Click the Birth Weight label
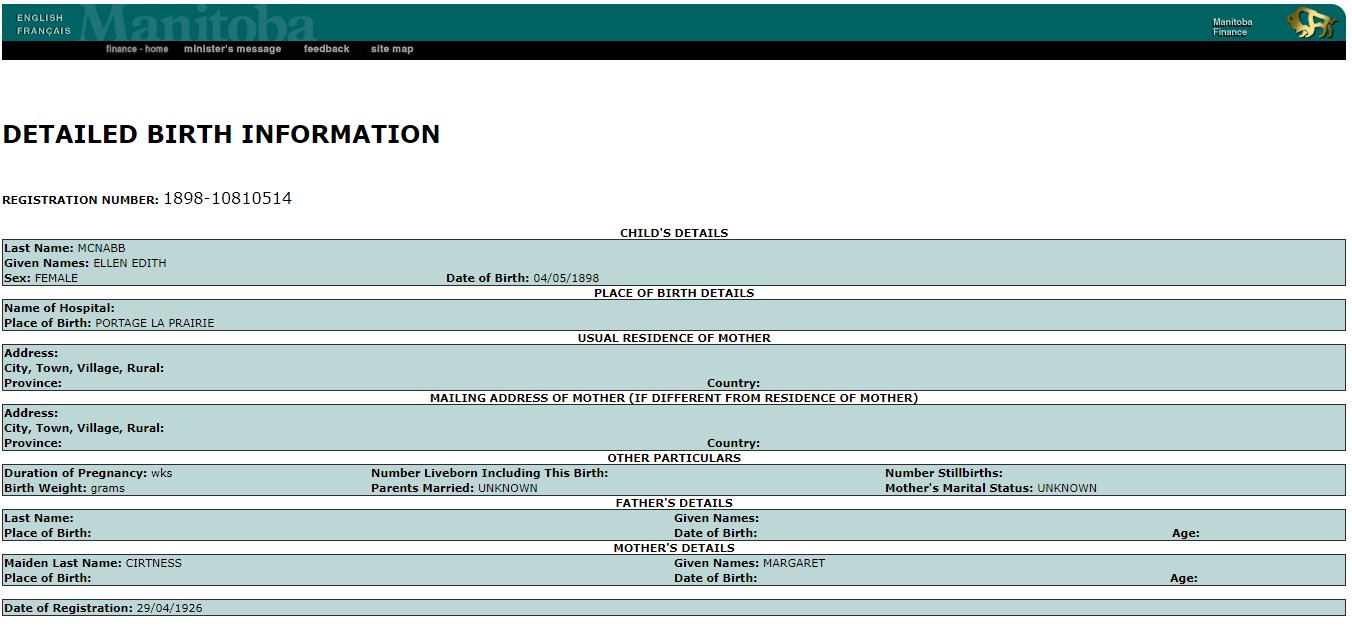1352x632 pixels. point(46,488)
